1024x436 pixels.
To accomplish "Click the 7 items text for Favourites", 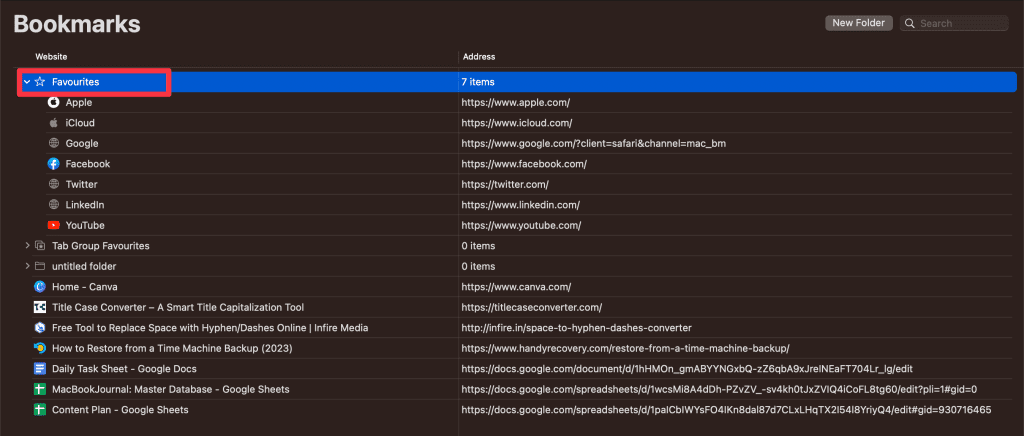I will point(478,82).
